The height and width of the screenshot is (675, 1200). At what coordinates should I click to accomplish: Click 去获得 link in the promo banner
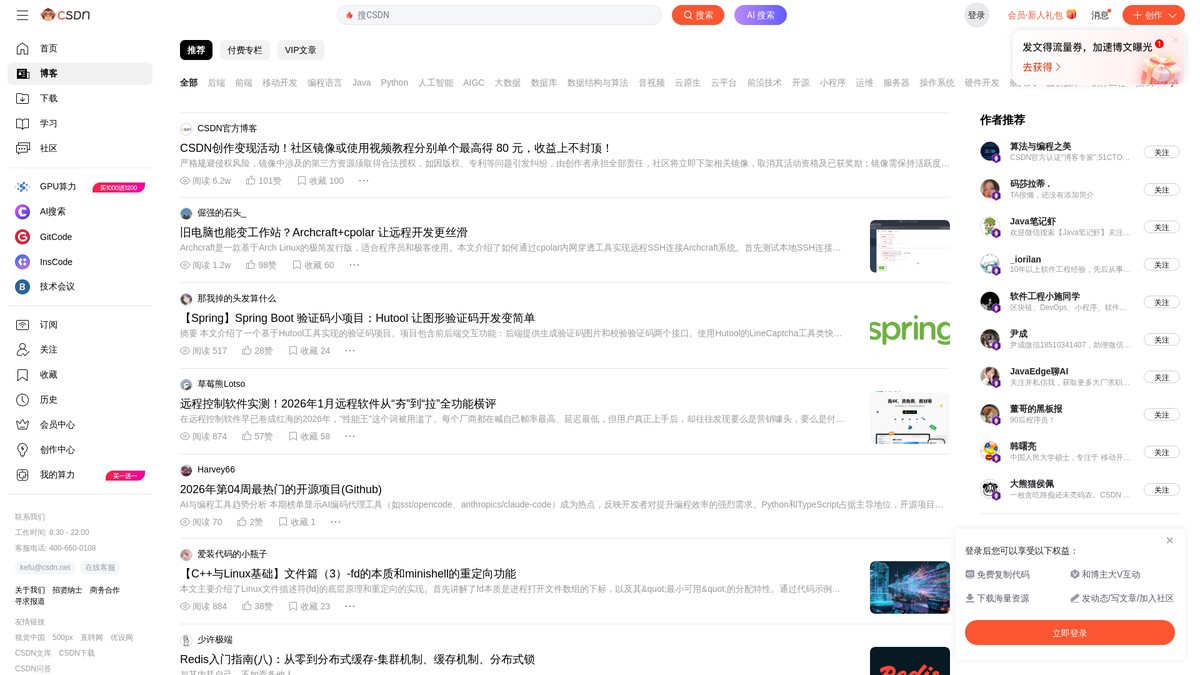(1041, 67)
